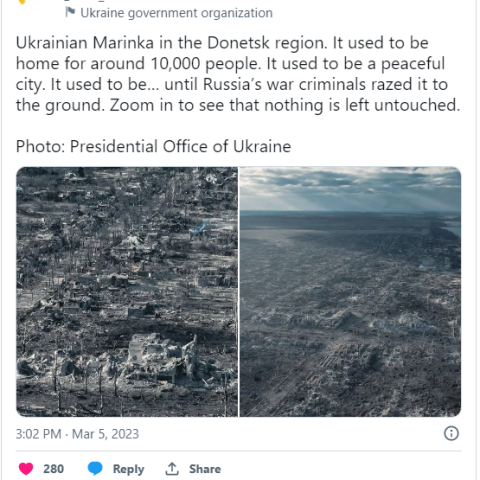Click the Ukraine government organization label

[176, 13]
